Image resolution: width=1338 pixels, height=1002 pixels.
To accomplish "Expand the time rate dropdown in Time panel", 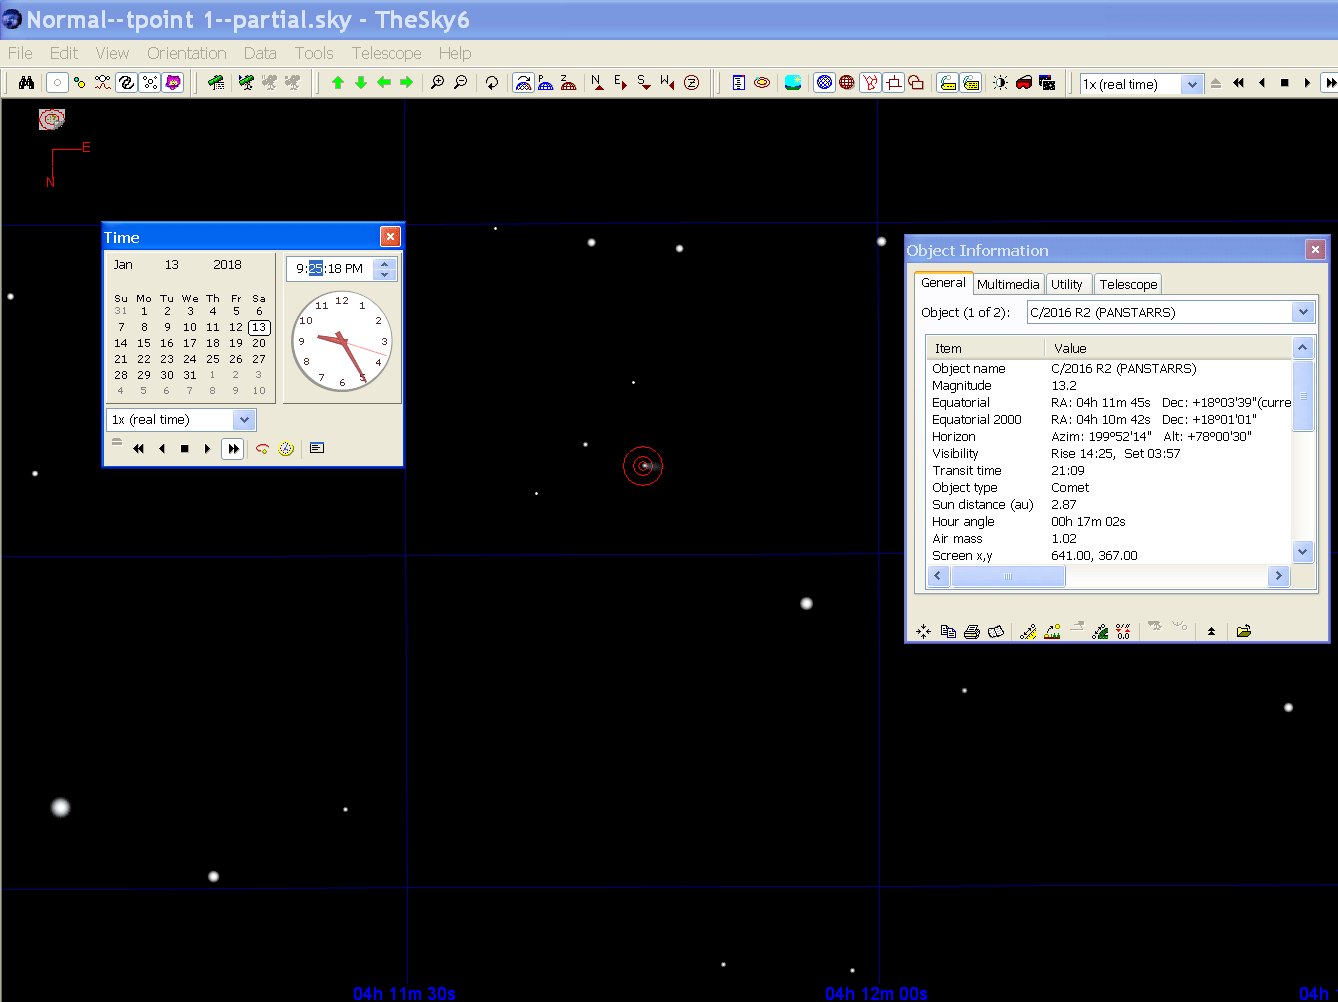I will [244, 420].
